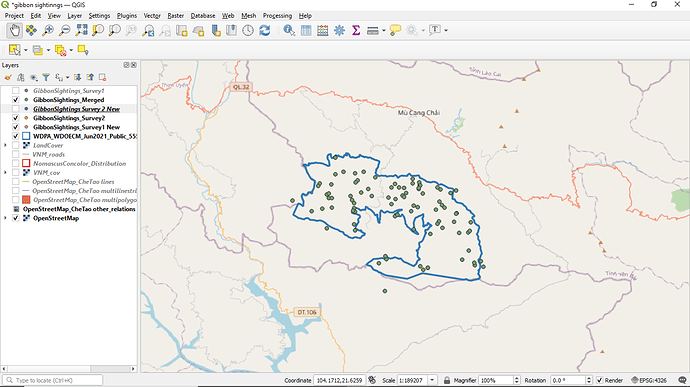Select the Pan Map hand tool

(x=15, y=30)
